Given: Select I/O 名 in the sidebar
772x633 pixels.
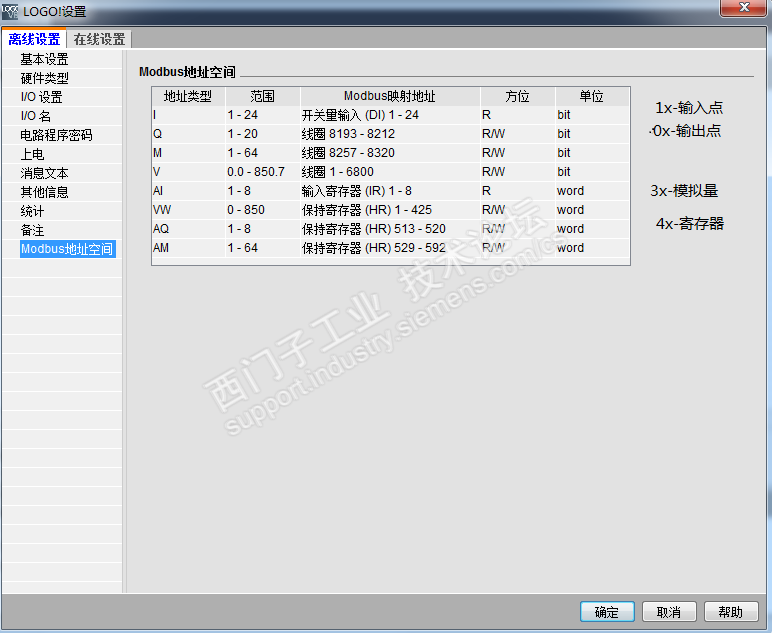Looking at the screenshot, I should point(35,116).
